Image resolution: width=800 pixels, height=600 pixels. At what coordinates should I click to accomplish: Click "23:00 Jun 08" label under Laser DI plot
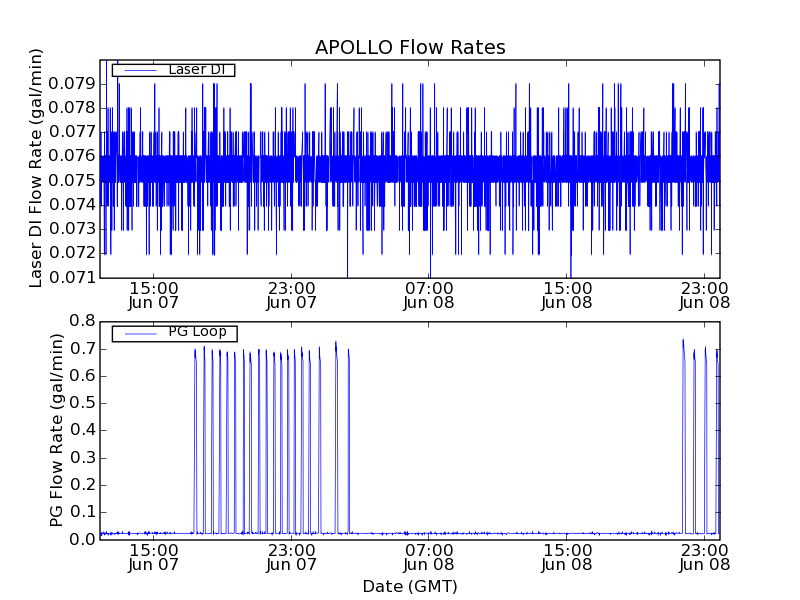click(705, 295)
